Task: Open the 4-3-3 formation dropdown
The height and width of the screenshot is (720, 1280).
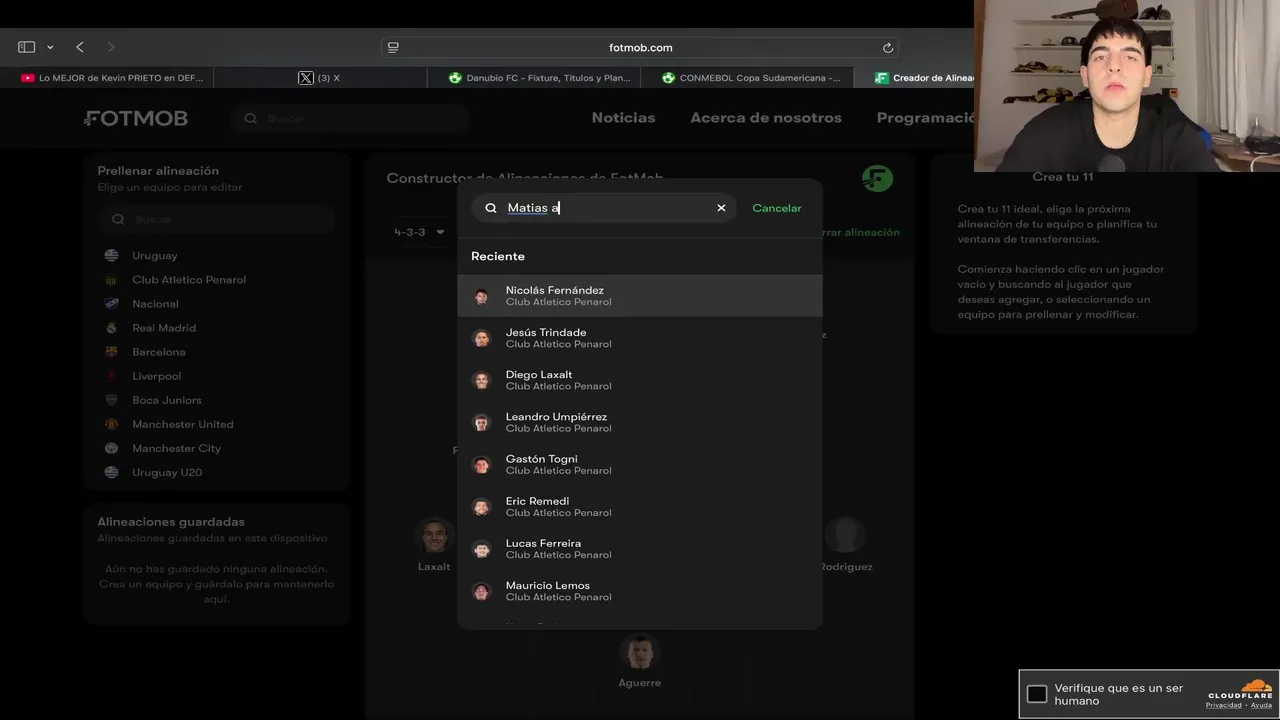Action: click(420, 232)
